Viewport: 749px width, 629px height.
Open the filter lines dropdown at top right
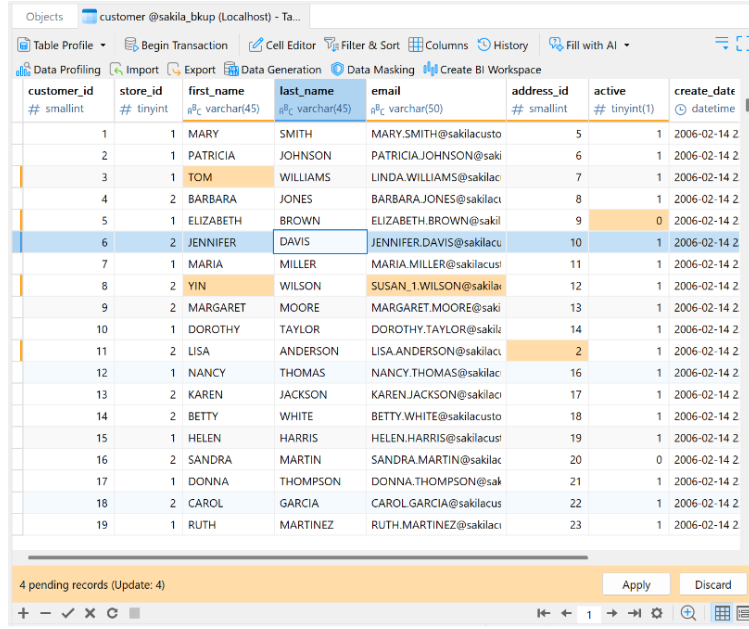[x=722, y=43]
